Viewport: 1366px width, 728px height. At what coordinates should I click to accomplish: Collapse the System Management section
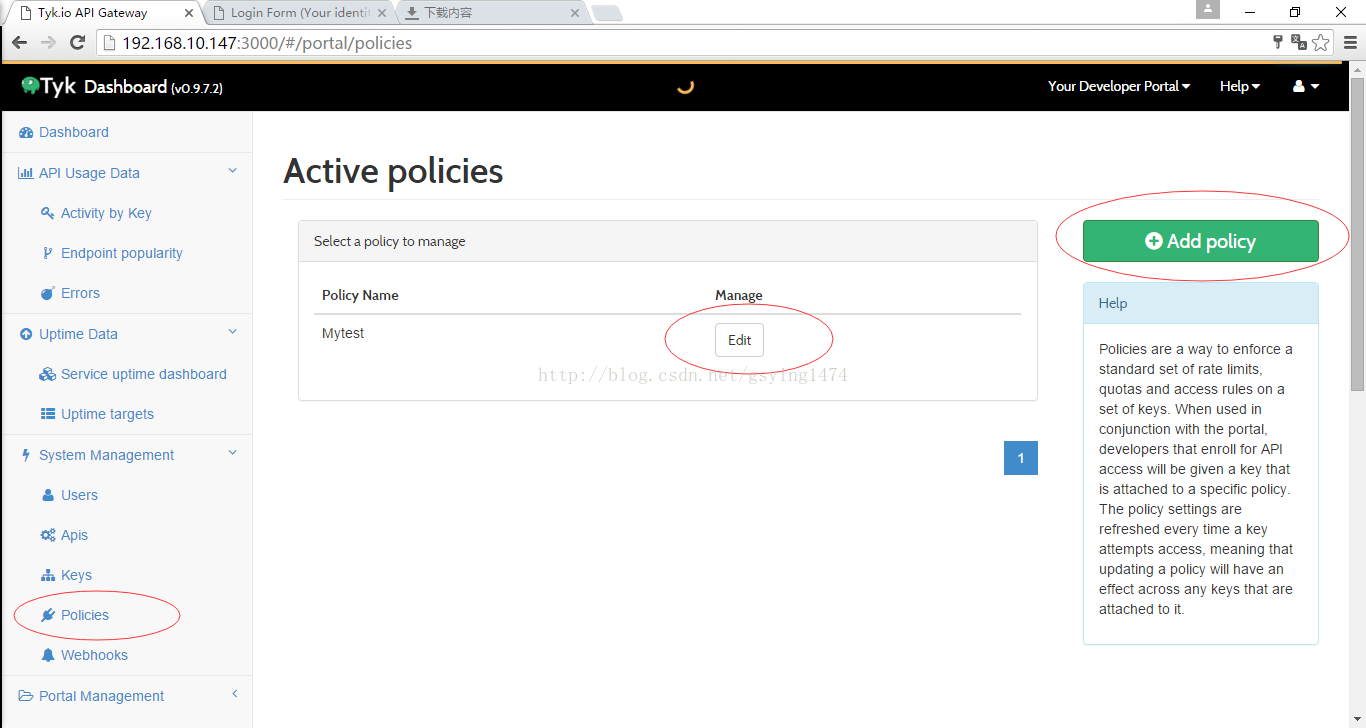pyautogui.click(x=233, y=454)
